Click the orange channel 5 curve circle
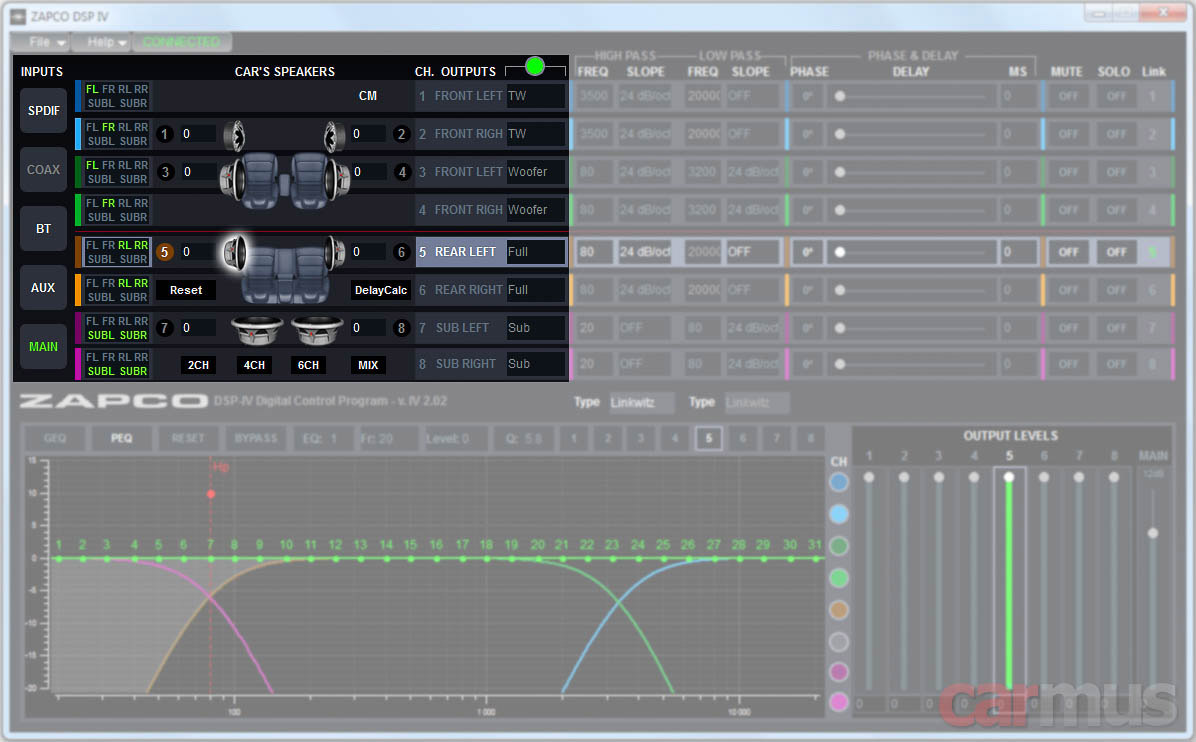 (x=839, y=610)
